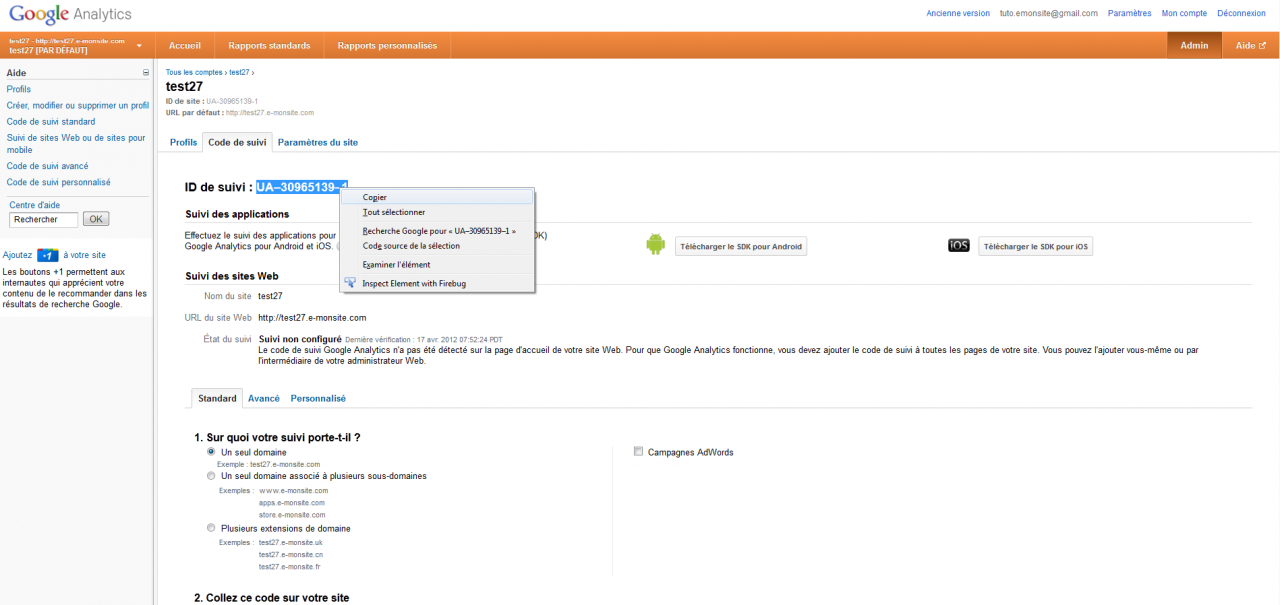Select 'Un seul domaine associé à plusieurs sous-domaines'
1280x605 pixels.
pyautogui.click(x=211, y=476)
